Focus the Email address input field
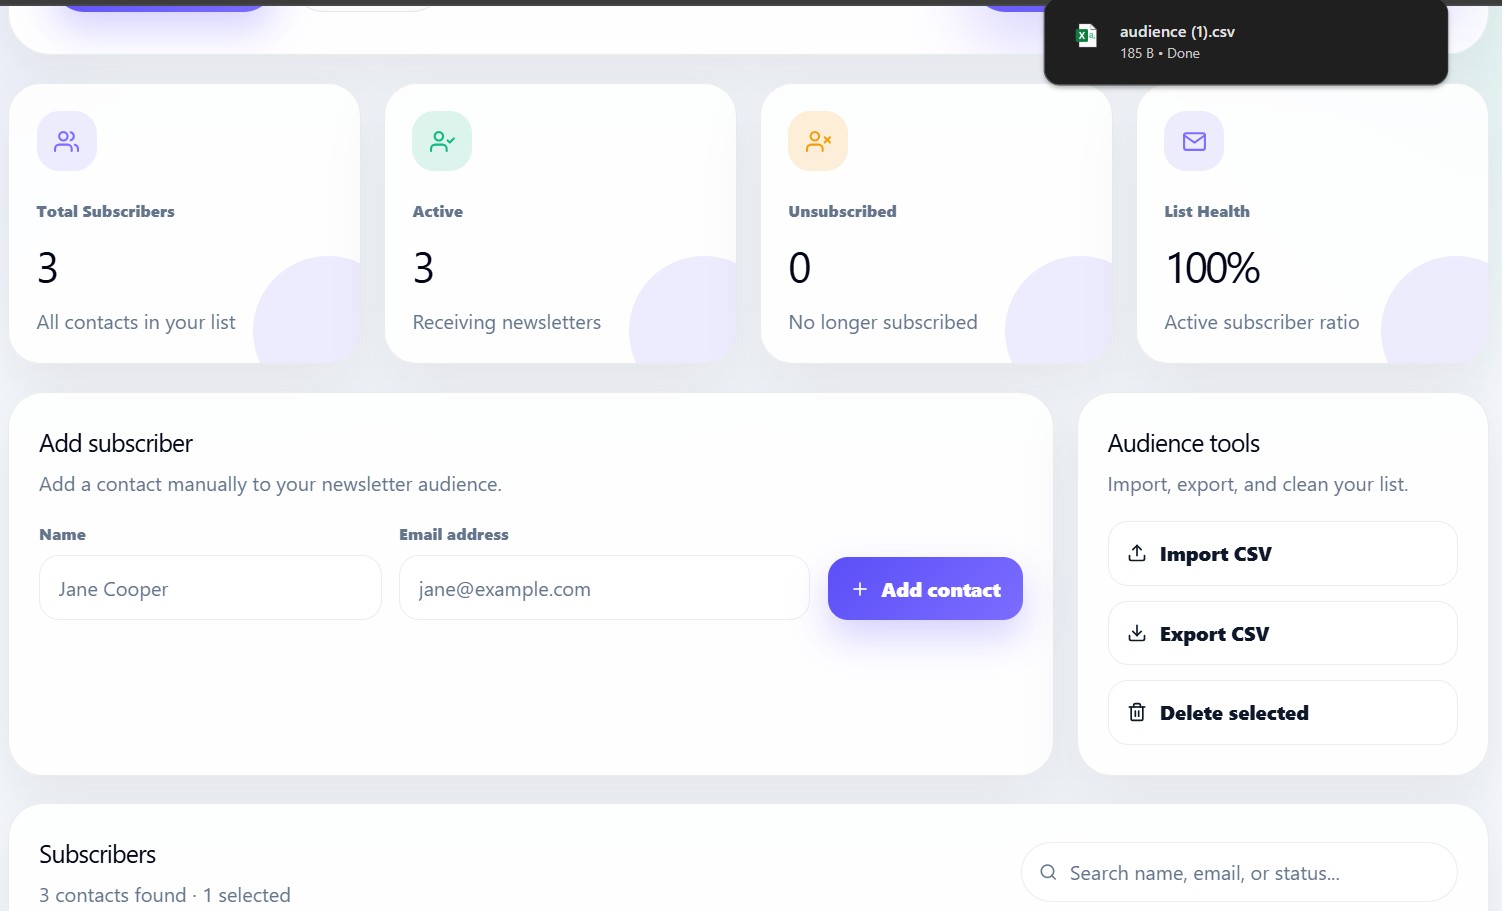Image resolution: width=1502 pixels, height=911 pixels. click(x=604, y=588)
